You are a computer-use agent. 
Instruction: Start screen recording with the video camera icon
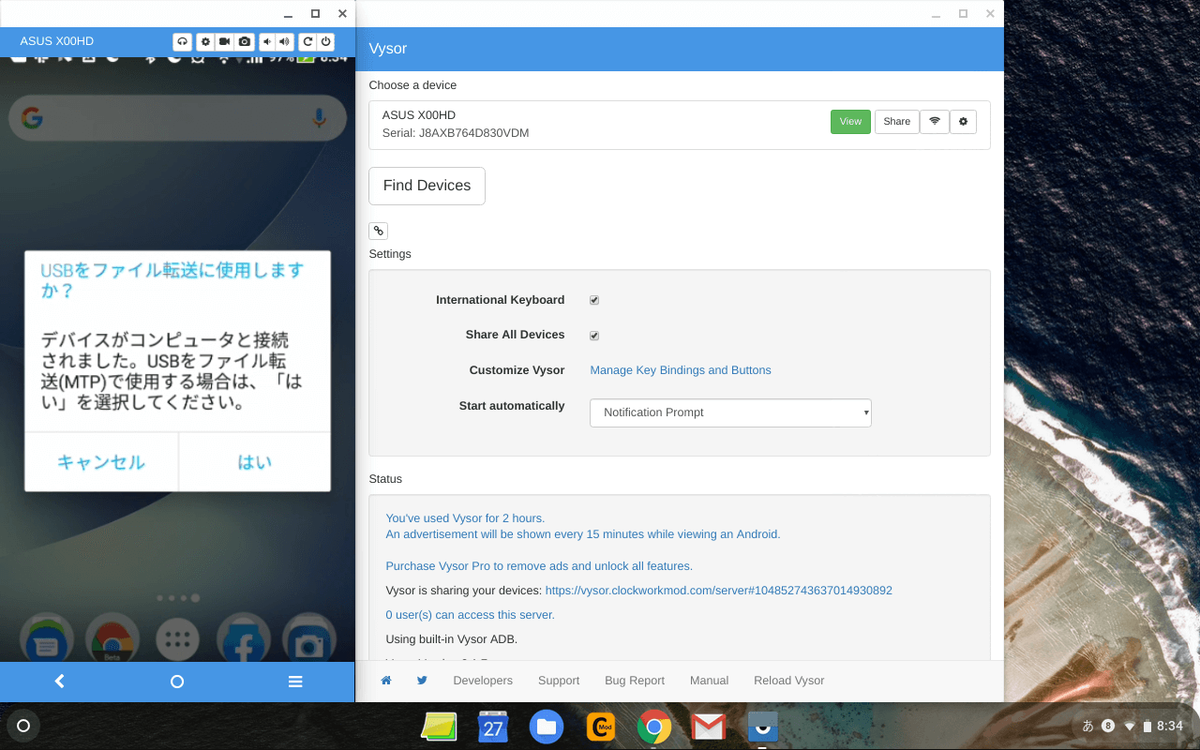224,42
